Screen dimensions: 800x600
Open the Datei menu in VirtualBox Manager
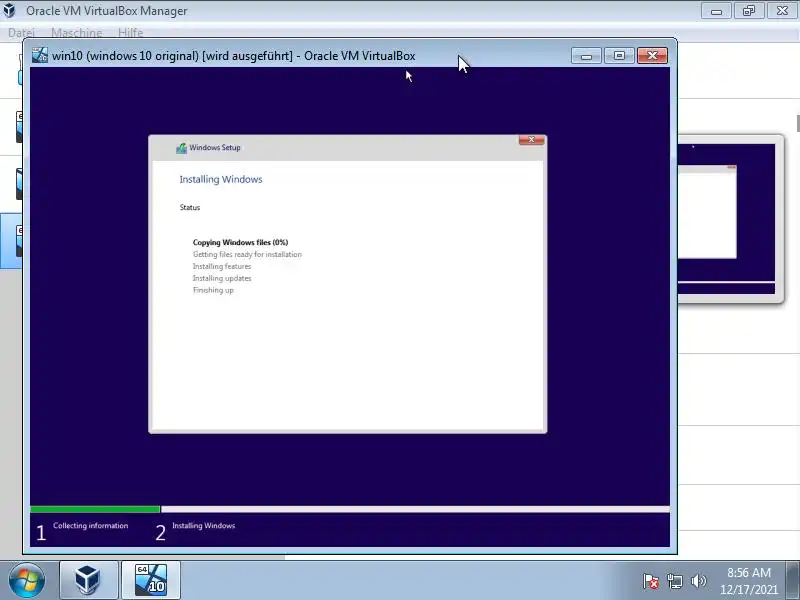(21, 33)
